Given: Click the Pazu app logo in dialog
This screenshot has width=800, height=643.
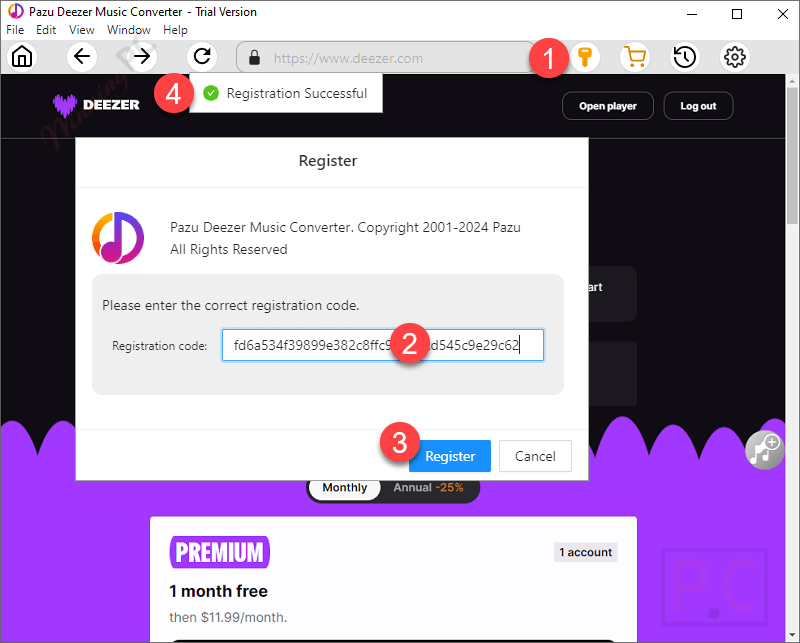Looking at the screenshot, I should (118, 238).
